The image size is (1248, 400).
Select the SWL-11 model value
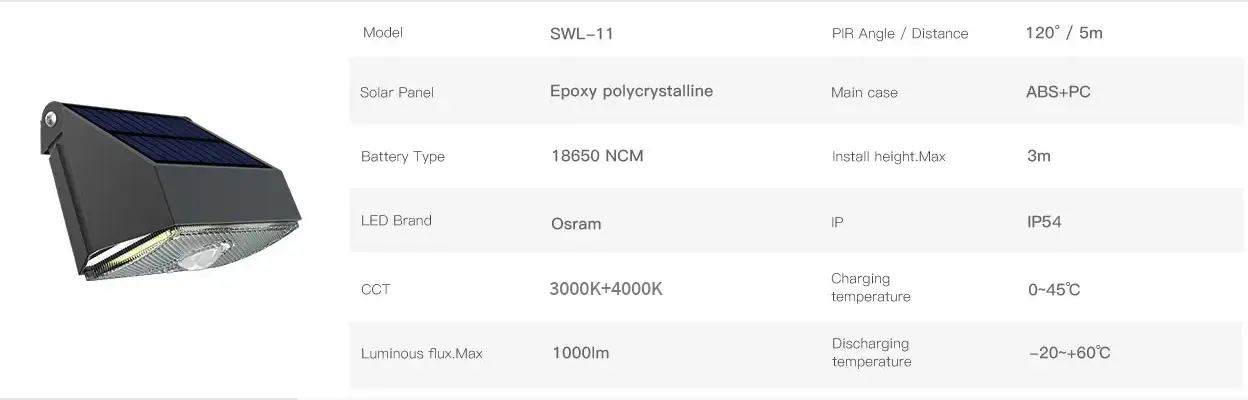tap(582, 33)
